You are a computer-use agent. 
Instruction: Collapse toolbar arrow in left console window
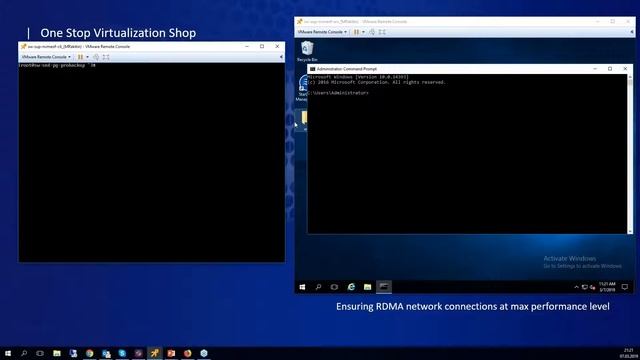pos(281,57)
